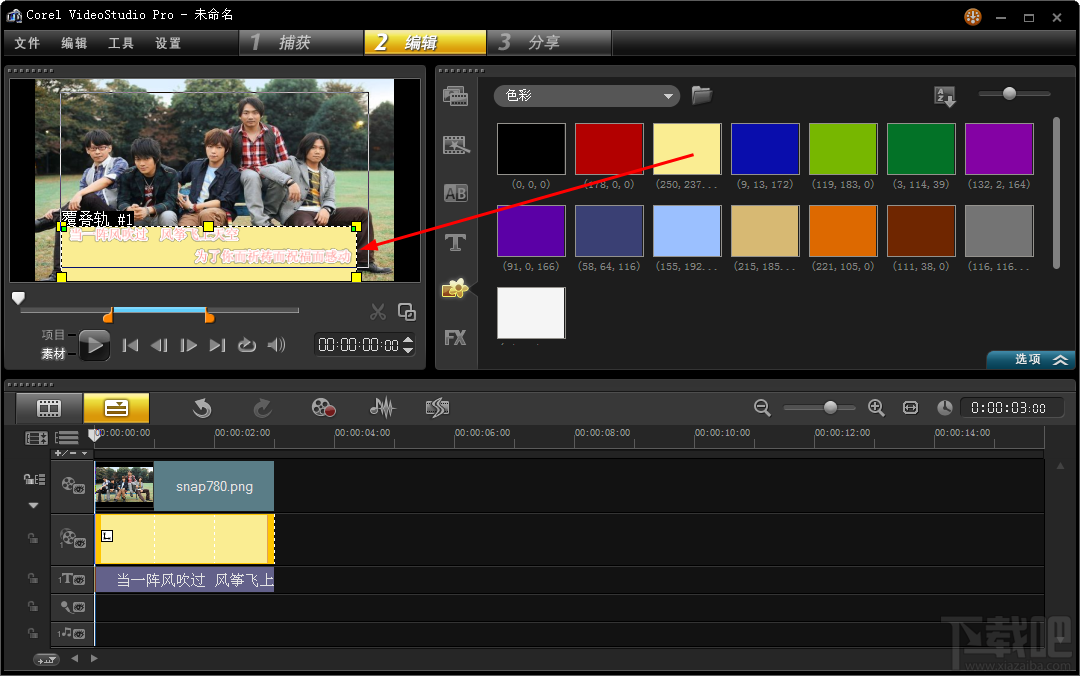
Task: Click the scissors split clip icon
Action: pyautogui.click(x=377, y=312)
